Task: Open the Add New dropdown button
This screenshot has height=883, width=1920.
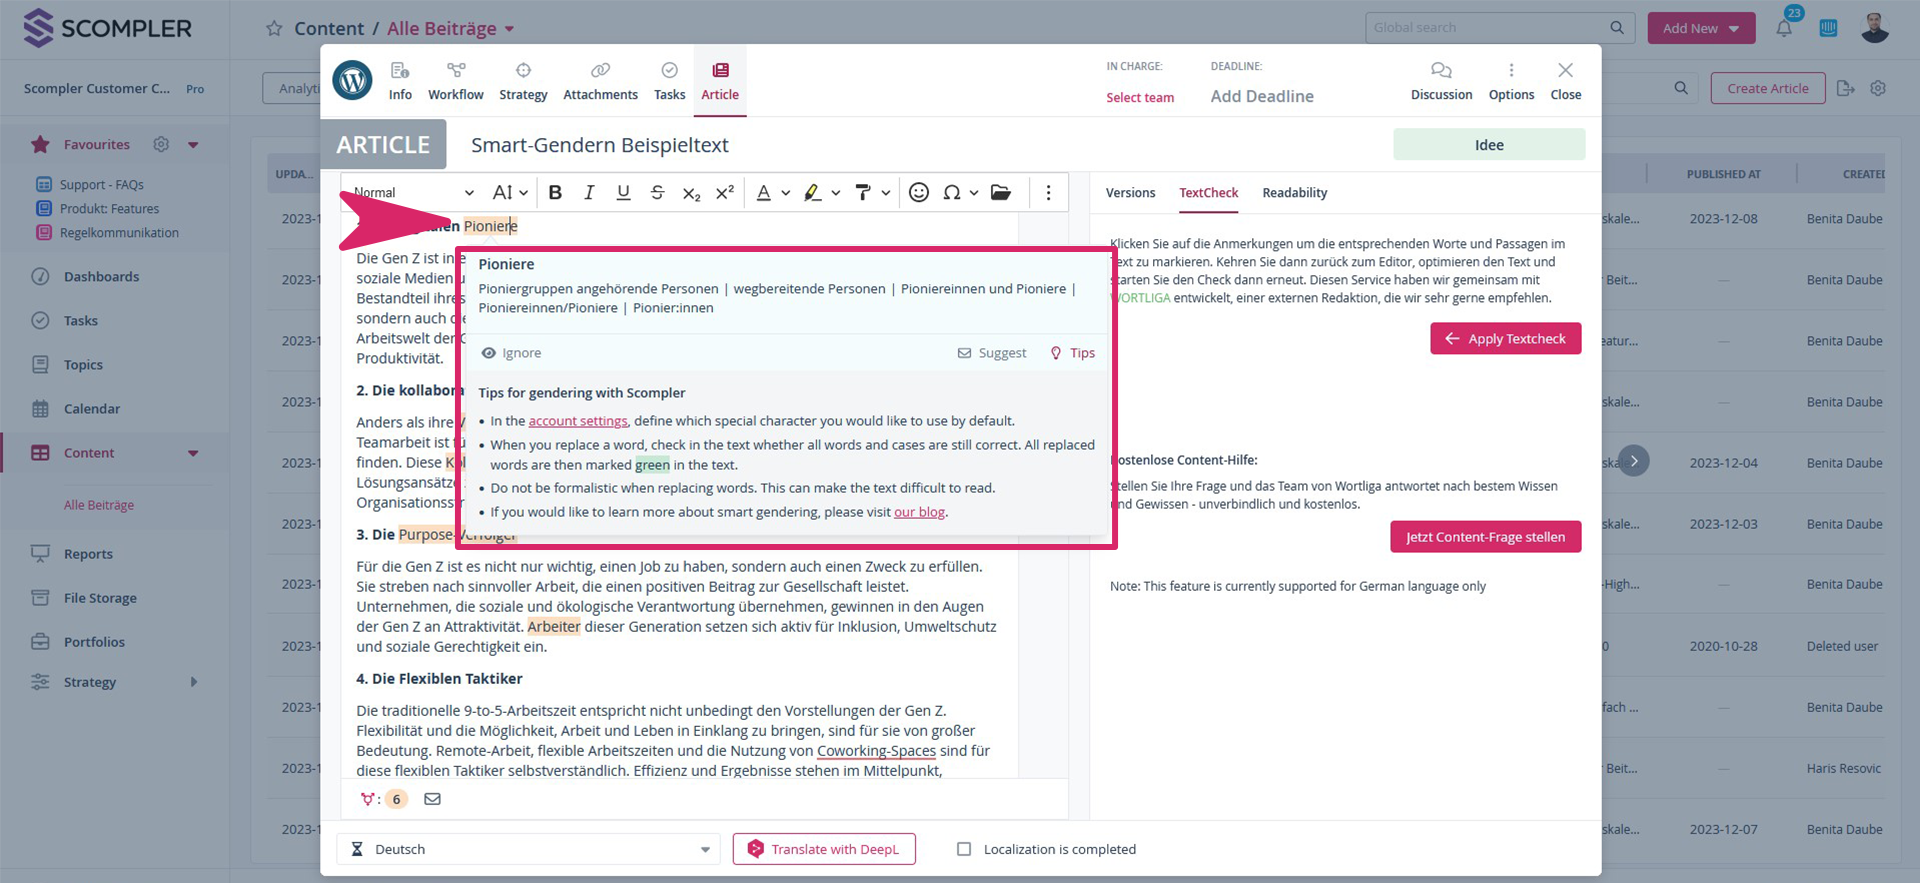Action: click(1700, 28)
